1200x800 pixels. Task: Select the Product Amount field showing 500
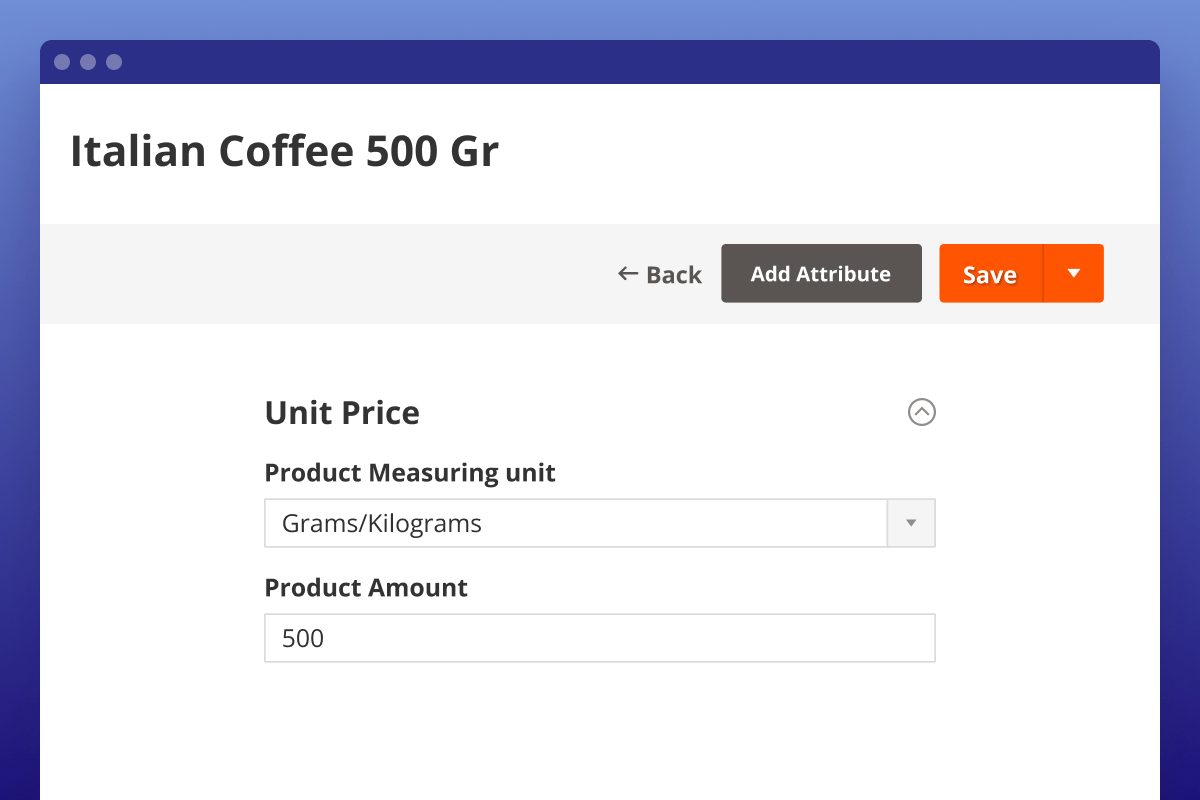pos(600,637)
